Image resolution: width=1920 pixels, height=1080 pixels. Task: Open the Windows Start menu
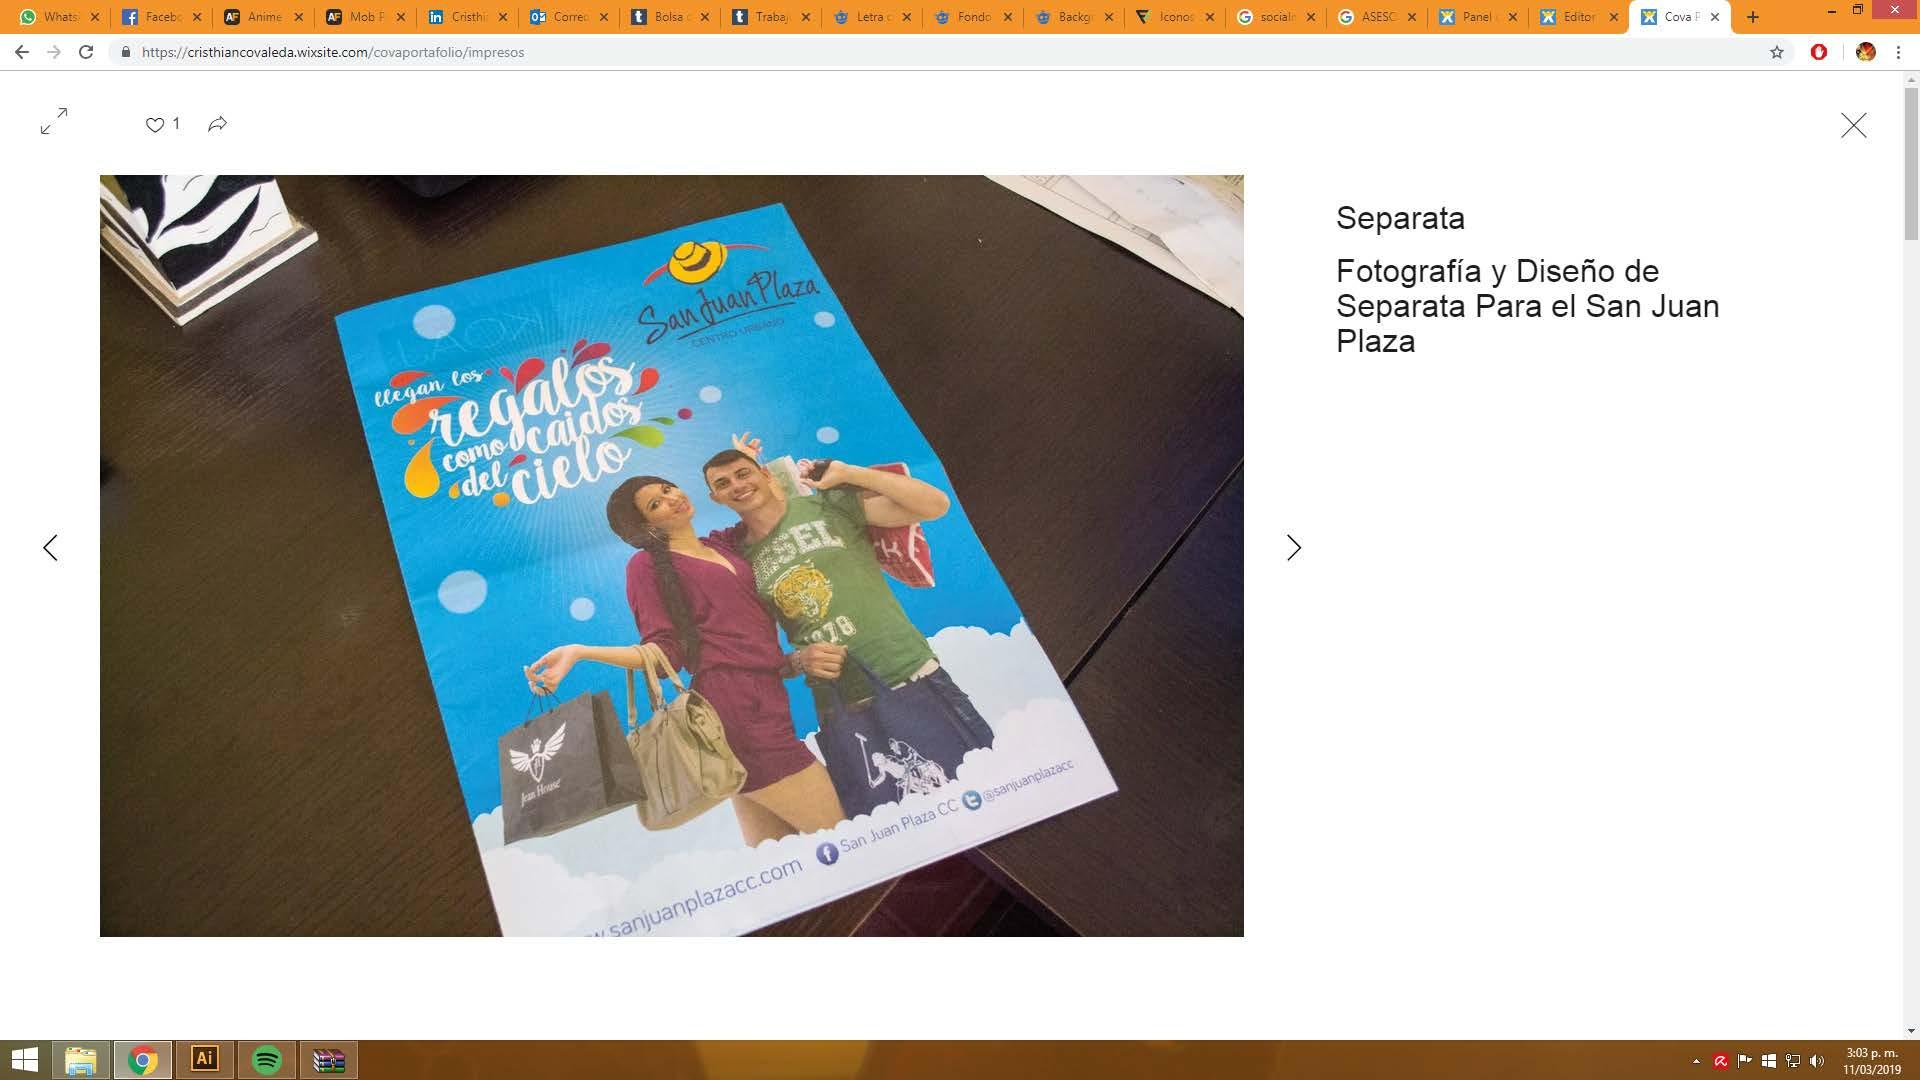coord(24,1060)
